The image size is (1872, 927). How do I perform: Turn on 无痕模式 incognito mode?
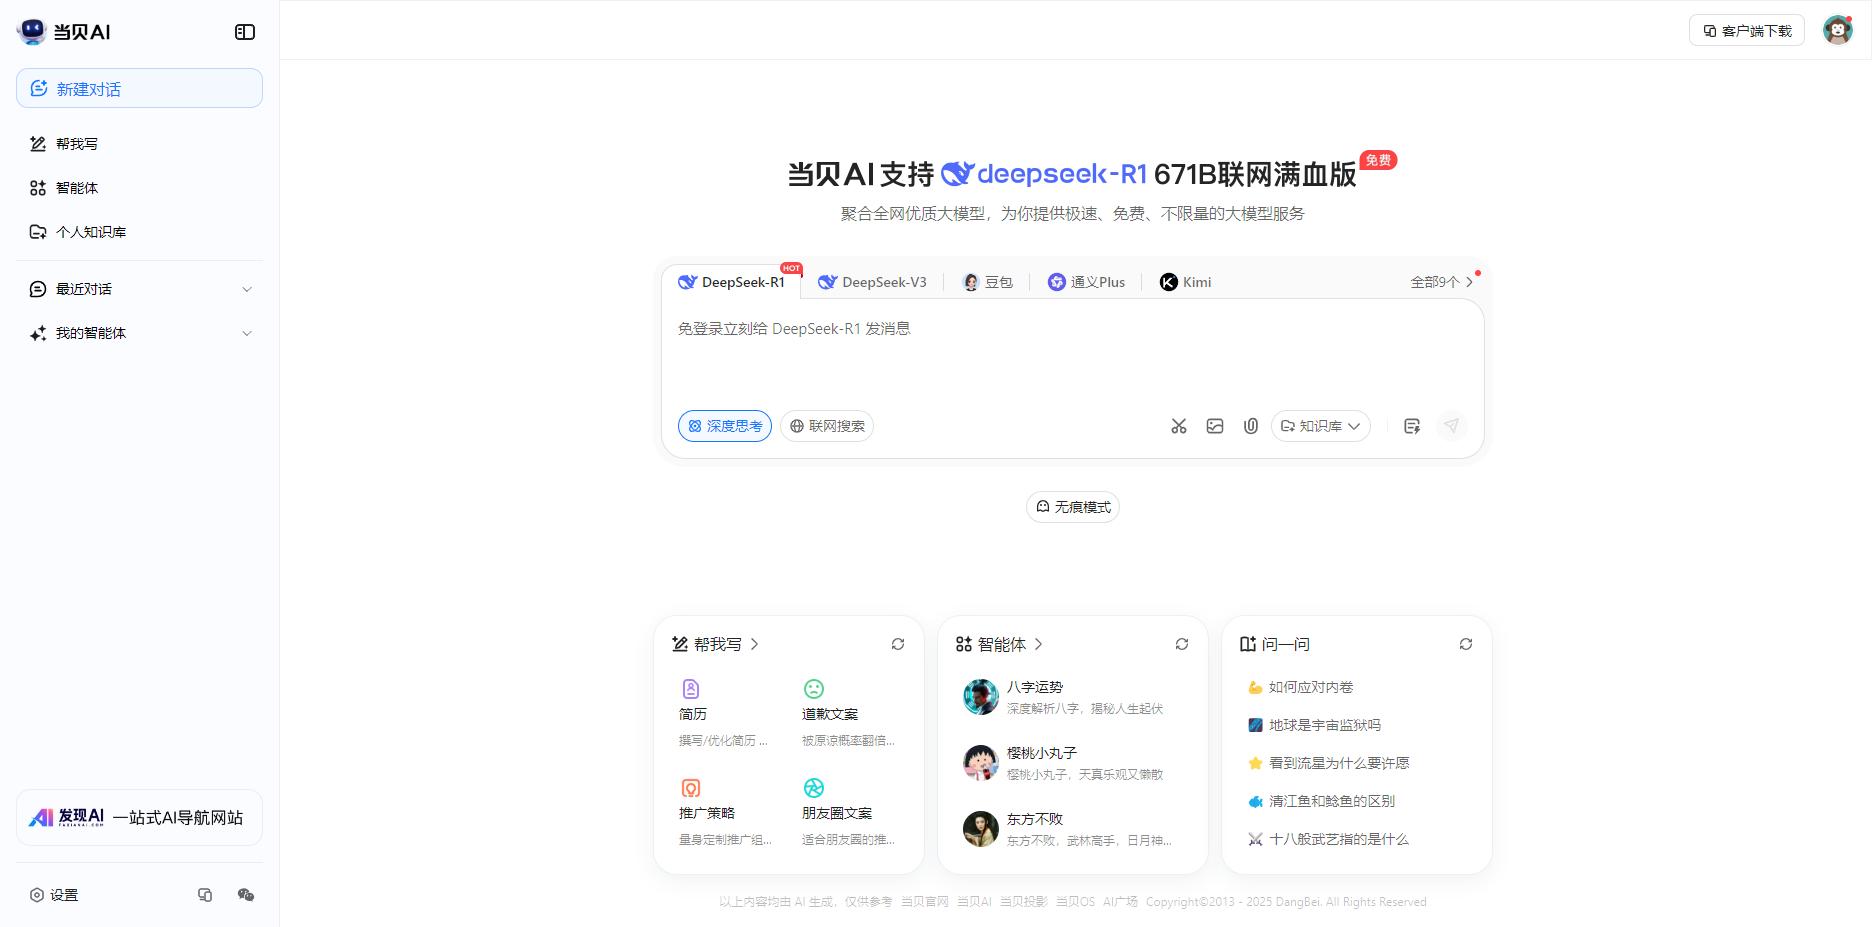point(1072,507)
